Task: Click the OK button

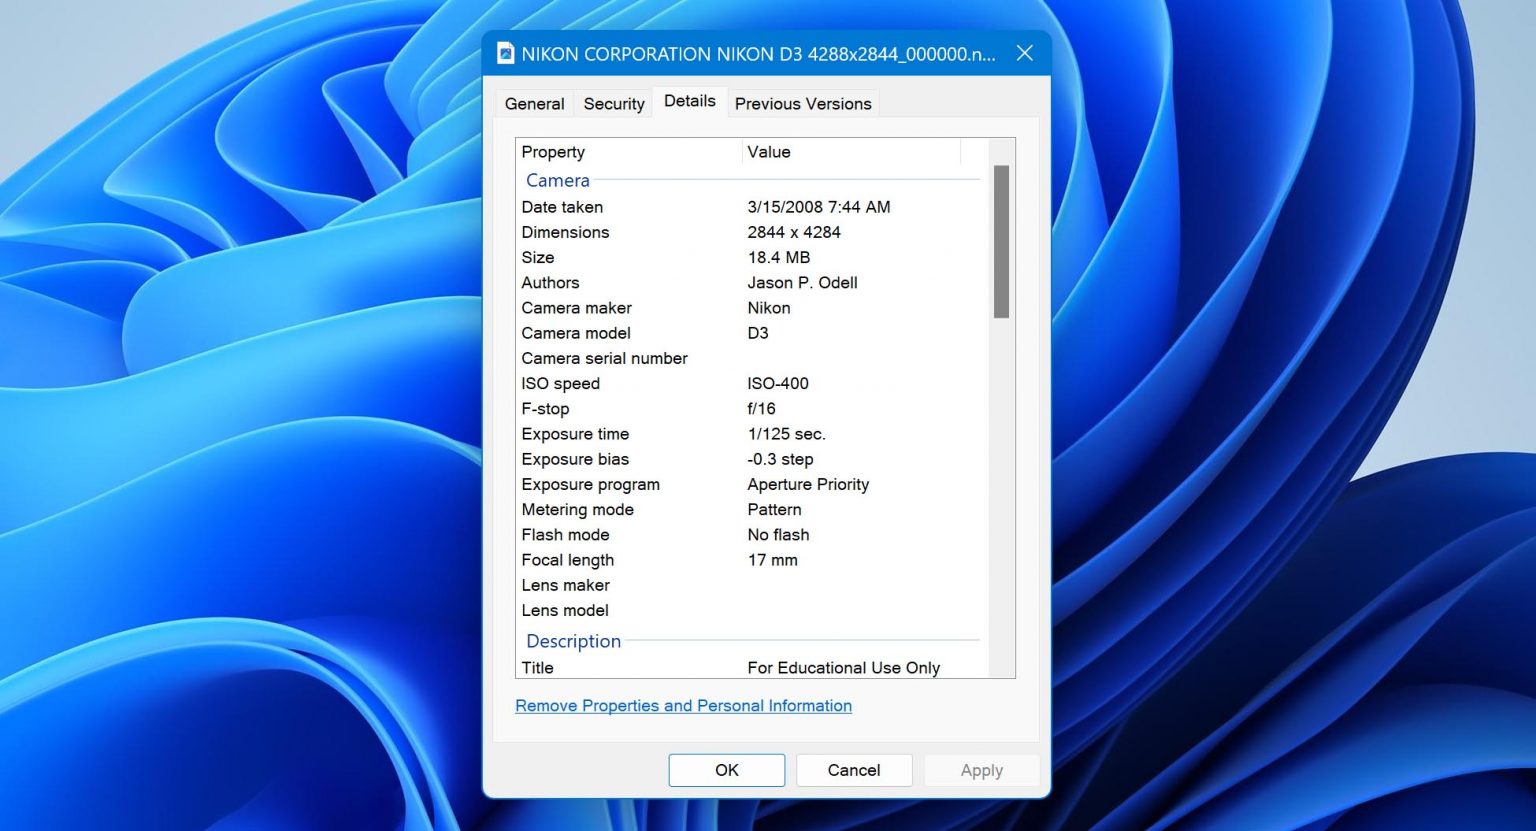Action: [x=726, y=770]
